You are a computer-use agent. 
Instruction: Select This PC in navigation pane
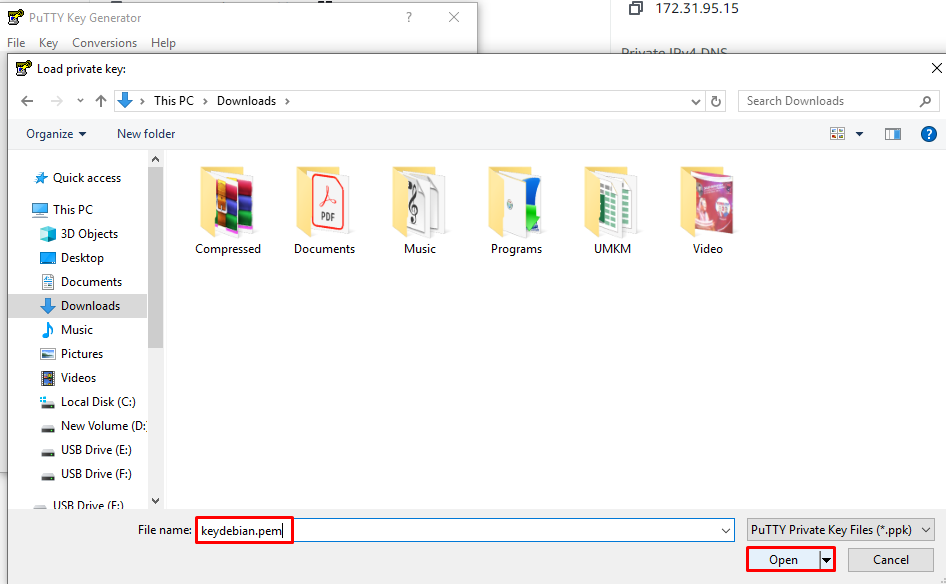(x=62, y=209)
